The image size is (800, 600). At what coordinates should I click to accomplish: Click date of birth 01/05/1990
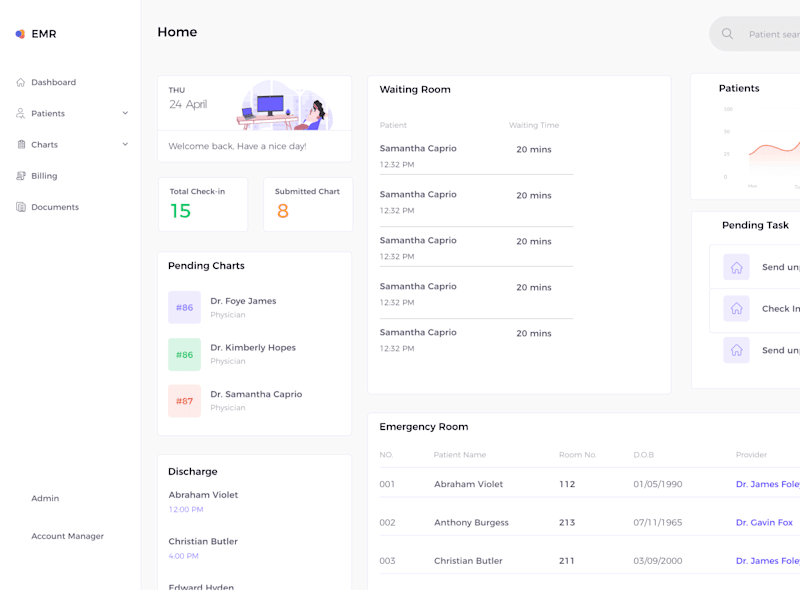[658, 484]
